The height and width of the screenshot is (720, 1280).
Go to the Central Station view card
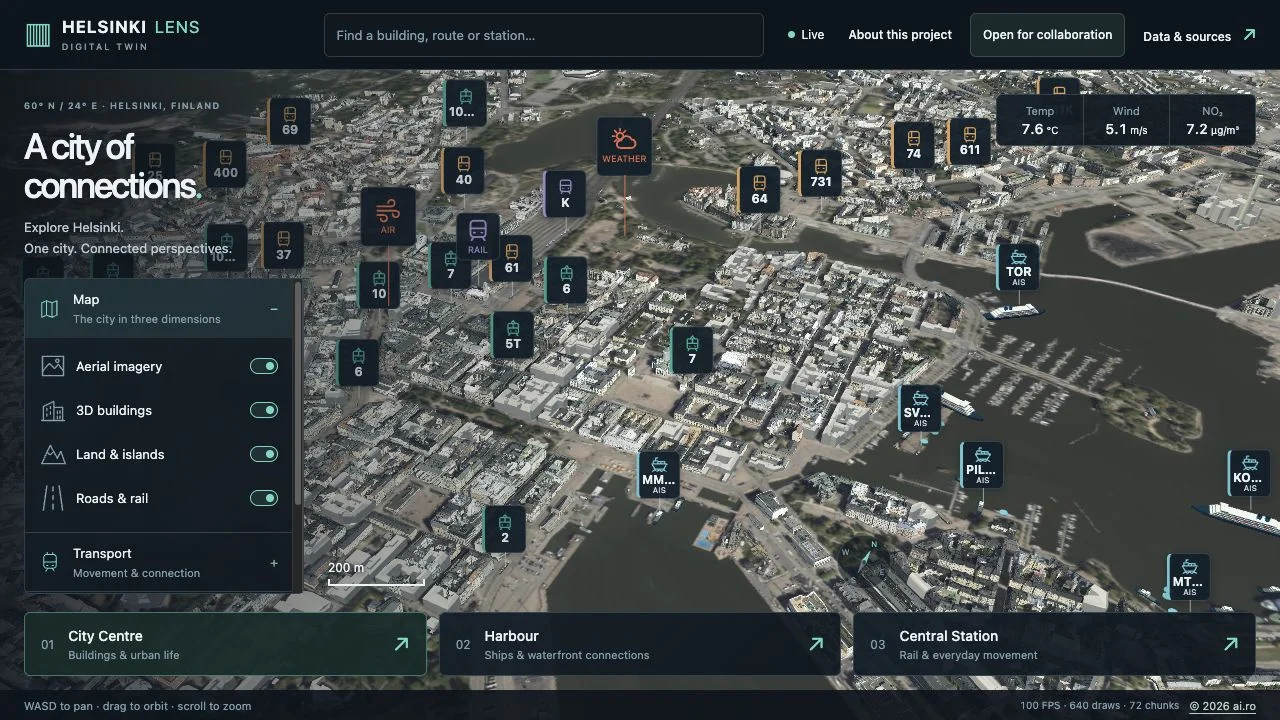[x=1054, y=645]
